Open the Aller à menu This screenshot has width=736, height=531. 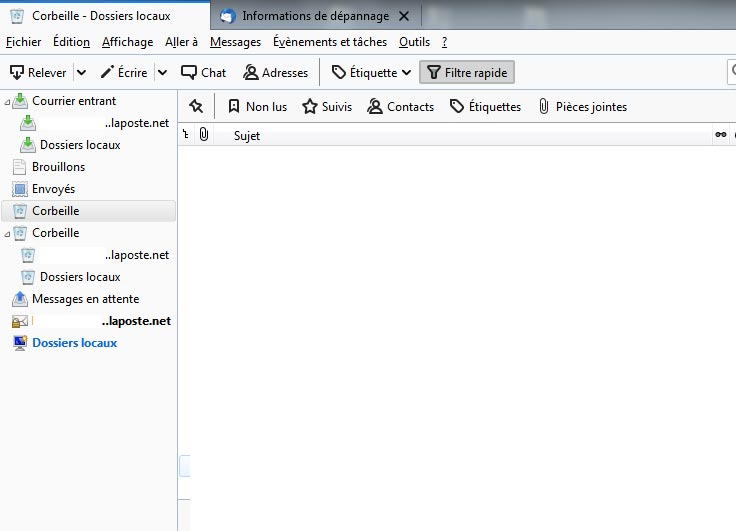click(181, 42)
